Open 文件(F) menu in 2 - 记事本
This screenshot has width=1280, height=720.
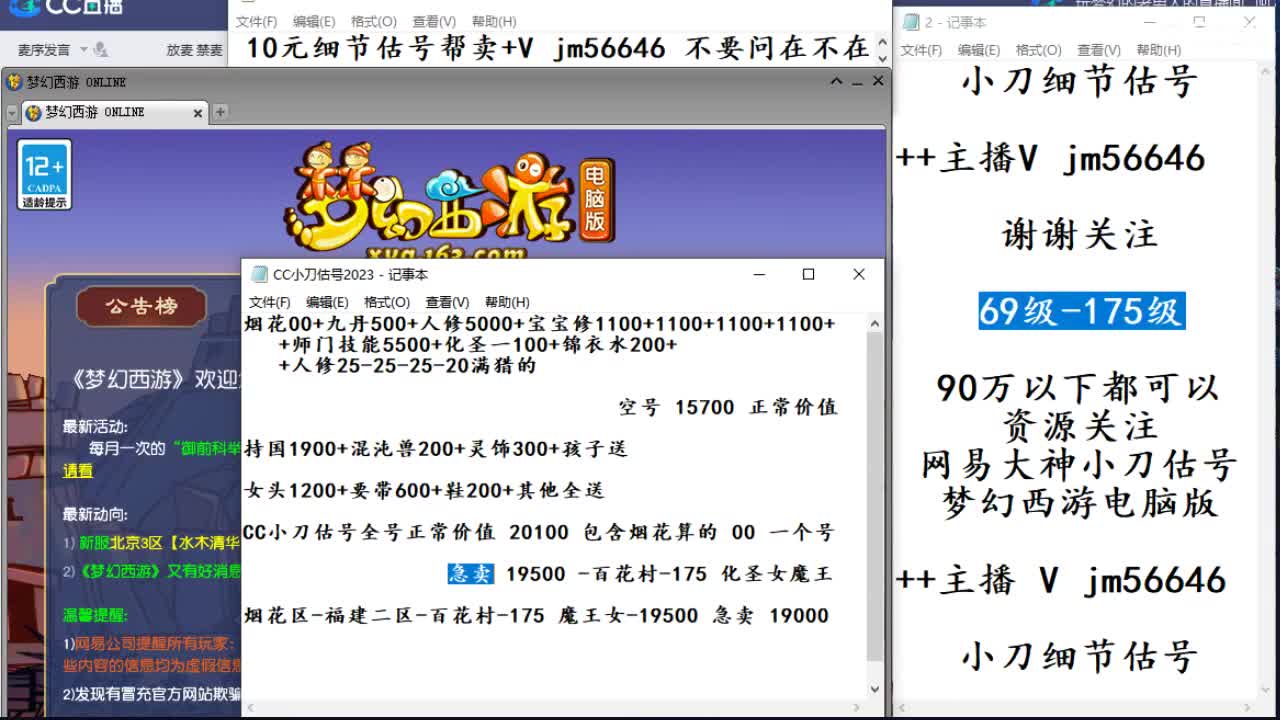(x=921, y=50)
